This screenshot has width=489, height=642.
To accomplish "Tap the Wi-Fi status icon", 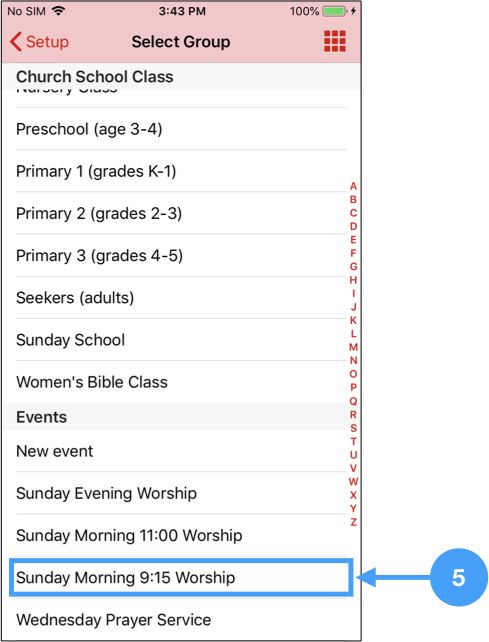I will pos(59,11).
